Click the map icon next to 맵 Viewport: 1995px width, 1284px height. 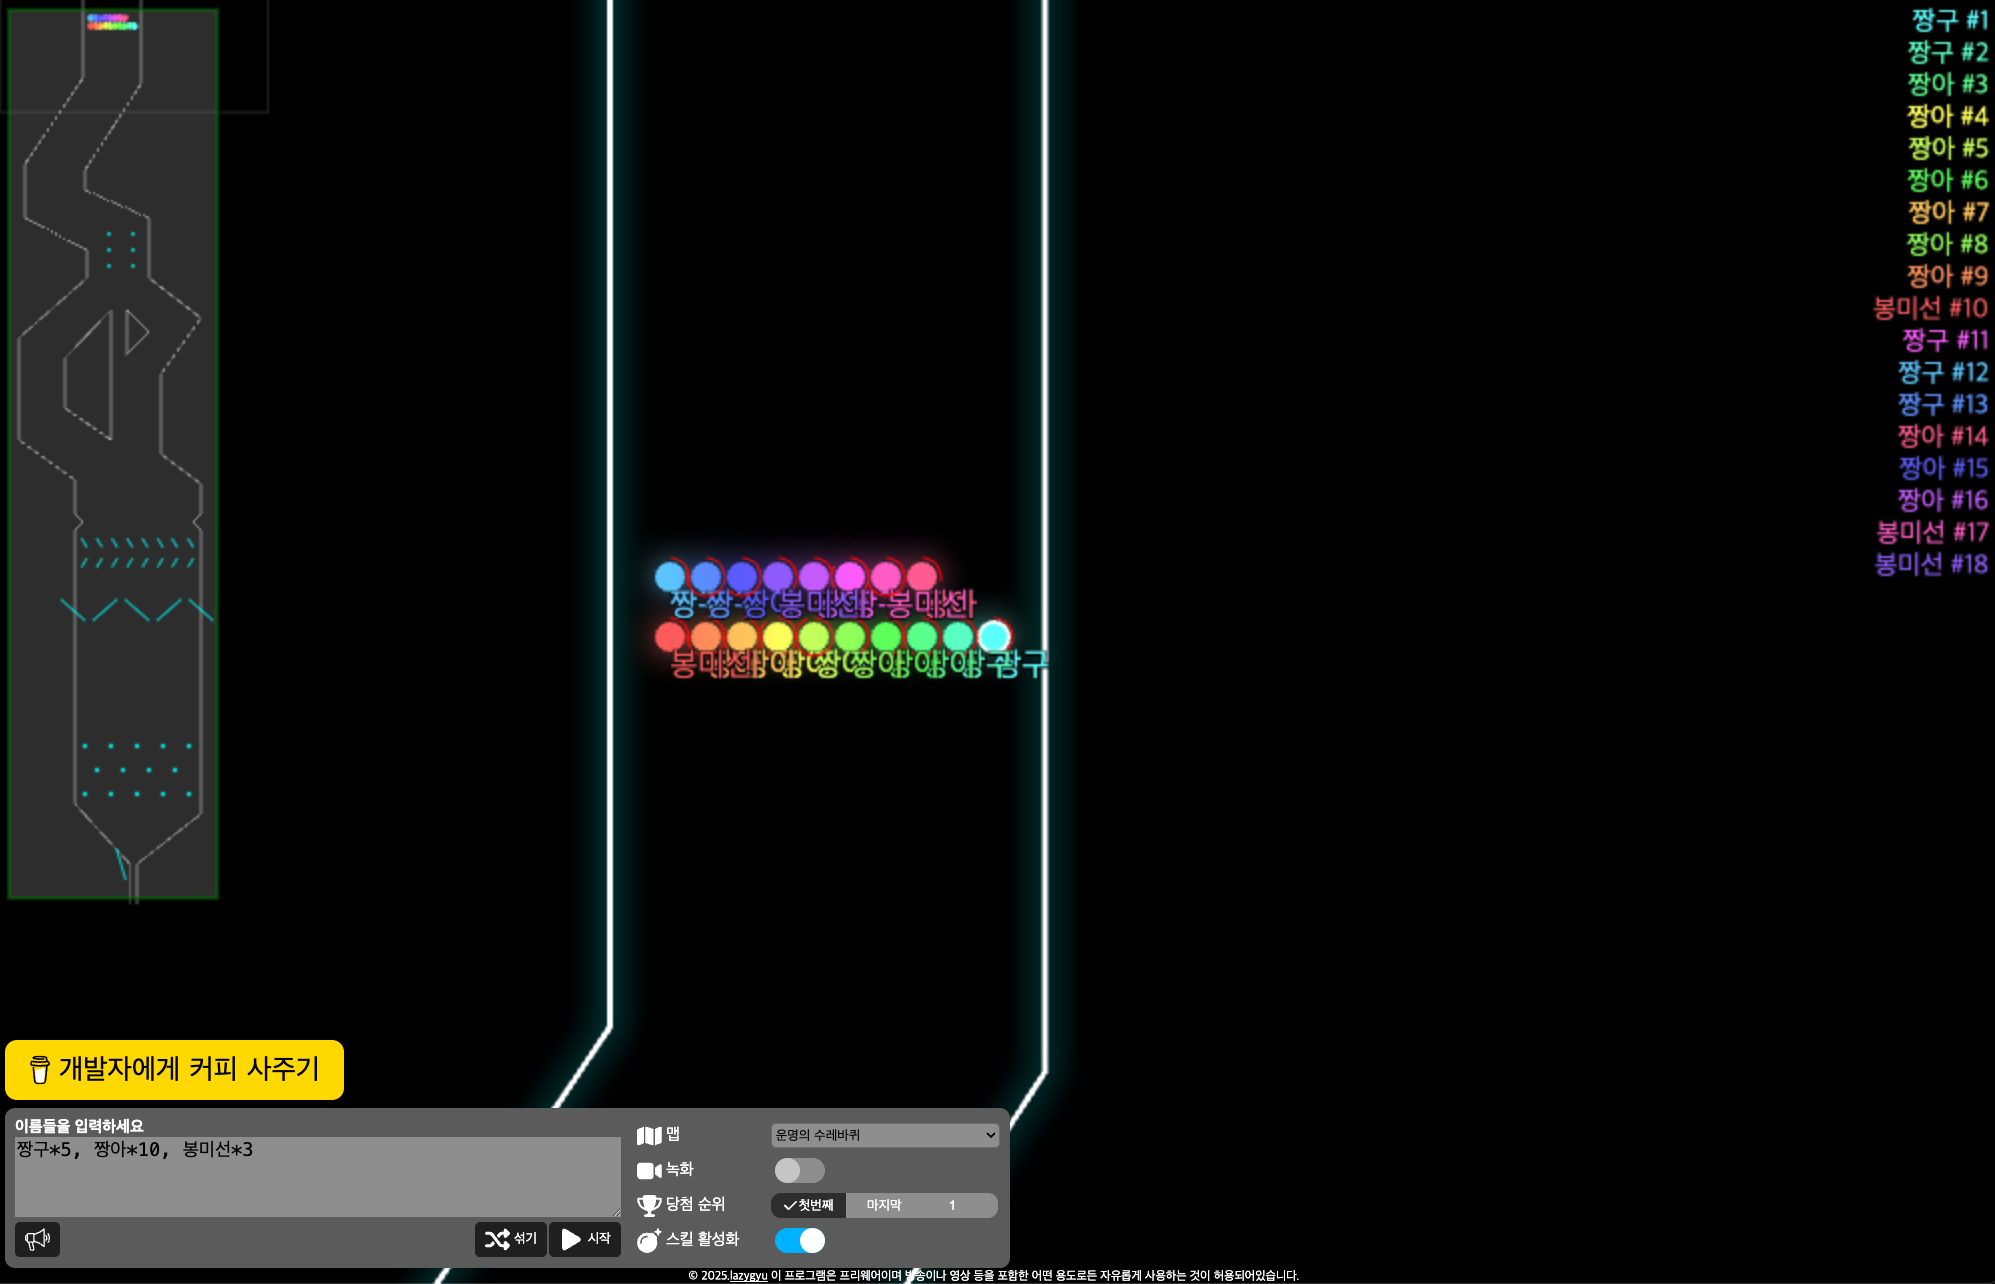(x=649, y=1136)
